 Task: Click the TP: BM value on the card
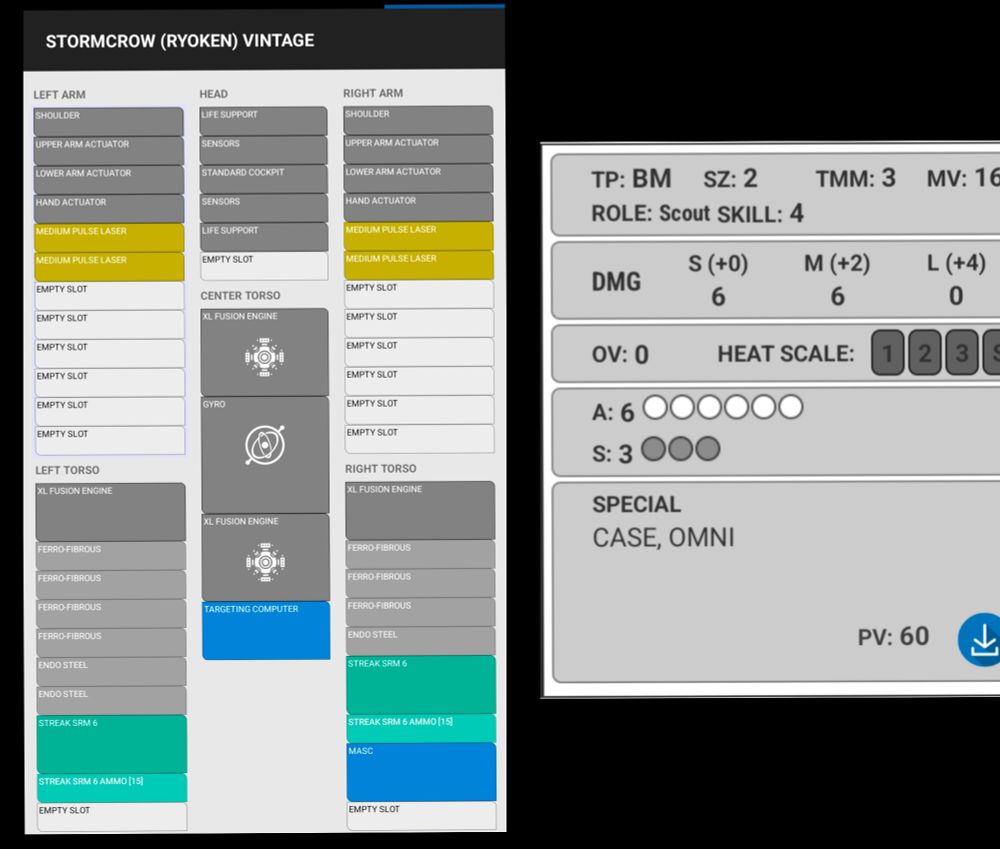click(x=631, y=179)
